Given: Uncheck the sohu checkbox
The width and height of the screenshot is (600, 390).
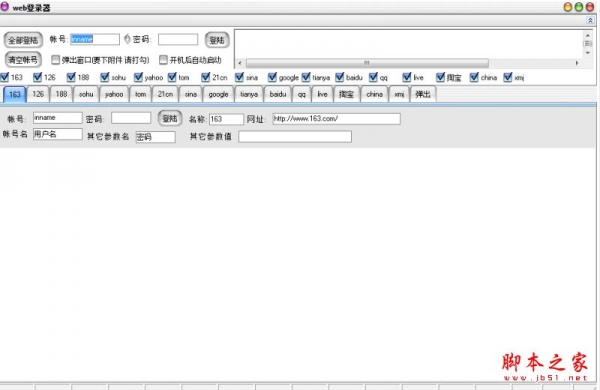Looking at the screenshot, I should pyautogui.click(x=105, y=77).
